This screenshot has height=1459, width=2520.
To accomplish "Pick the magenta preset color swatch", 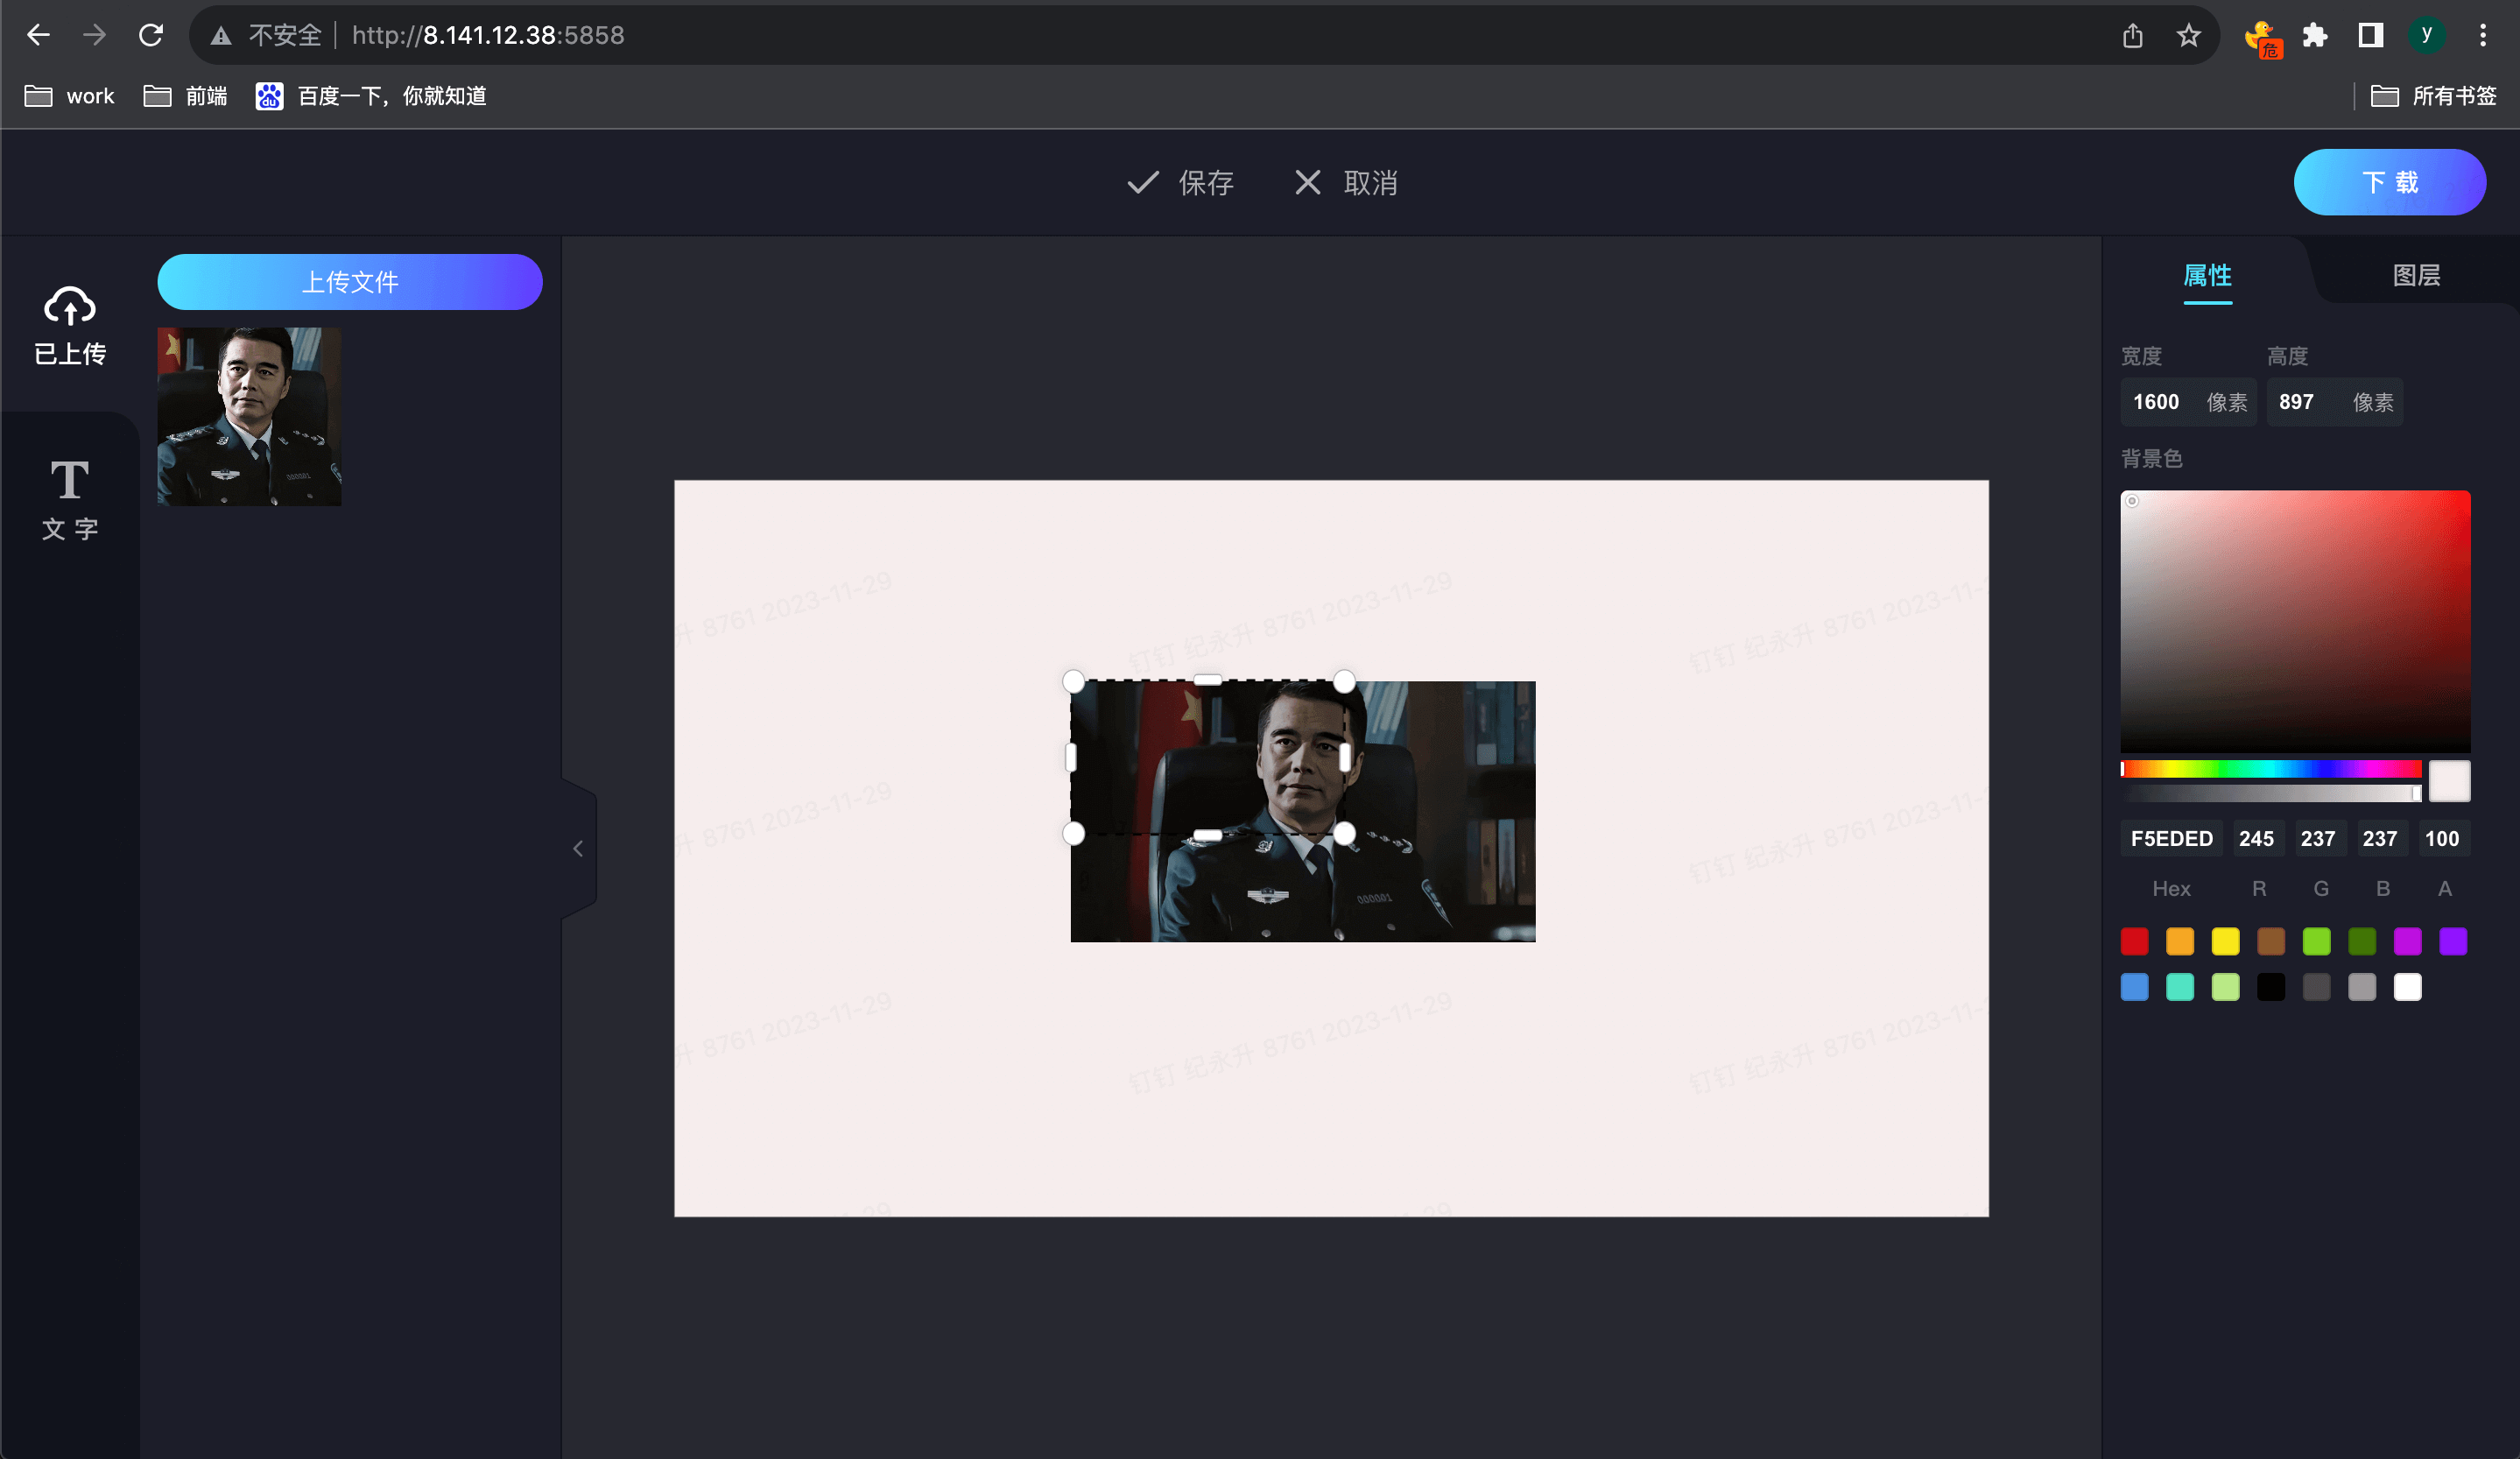I will coord(2408,941).
